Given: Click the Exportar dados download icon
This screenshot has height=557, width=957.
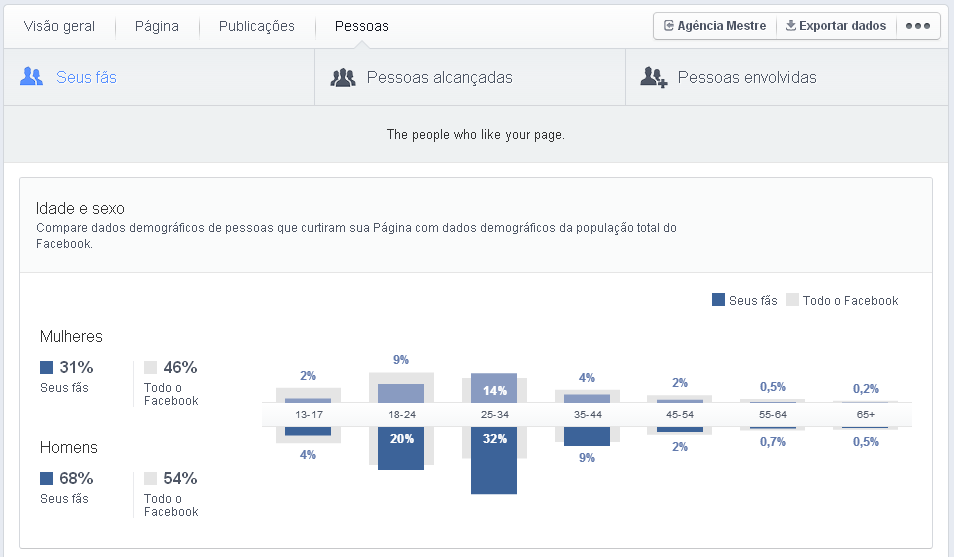Looking at the screenshot, I should coord(790,26).
